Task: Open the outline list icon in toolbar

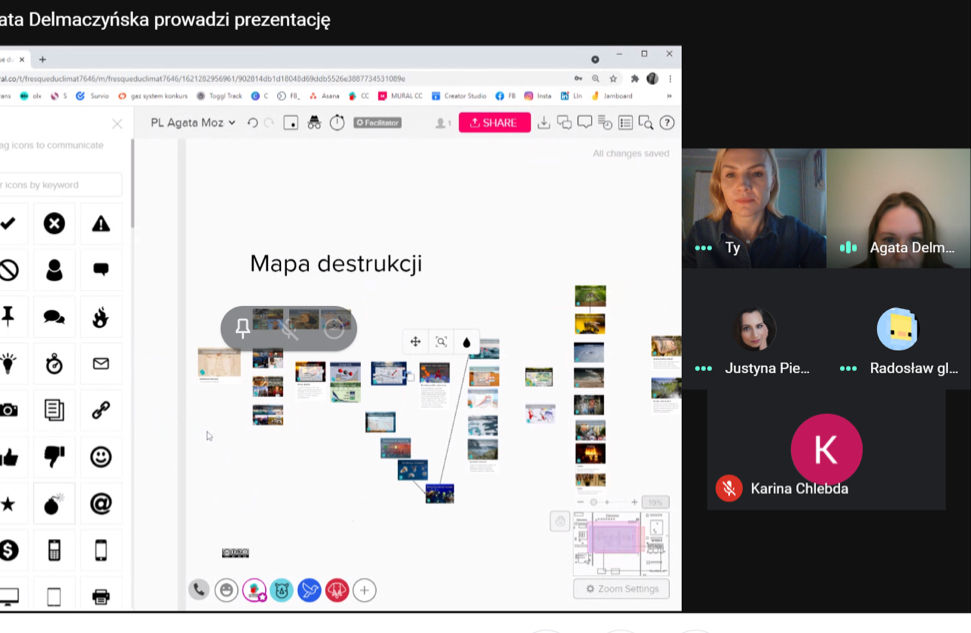Action: click(x=625, y=123)
